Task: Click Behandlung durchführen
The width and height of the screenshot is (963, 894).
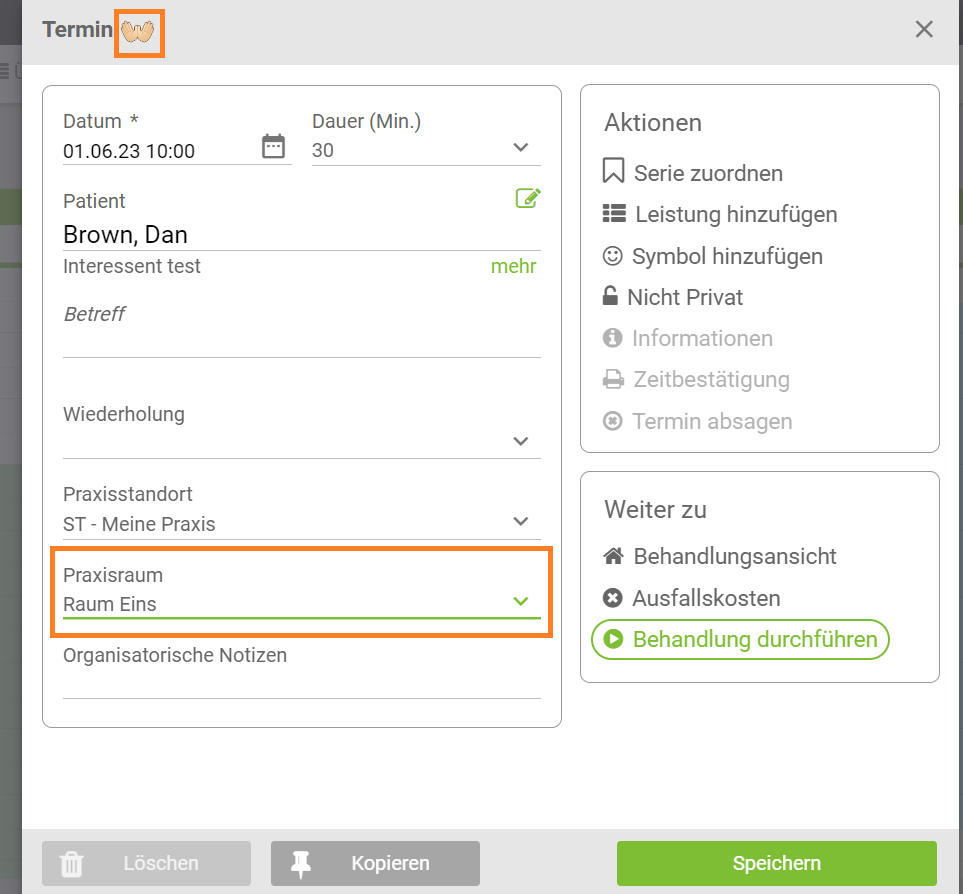Action: point(740,639)
